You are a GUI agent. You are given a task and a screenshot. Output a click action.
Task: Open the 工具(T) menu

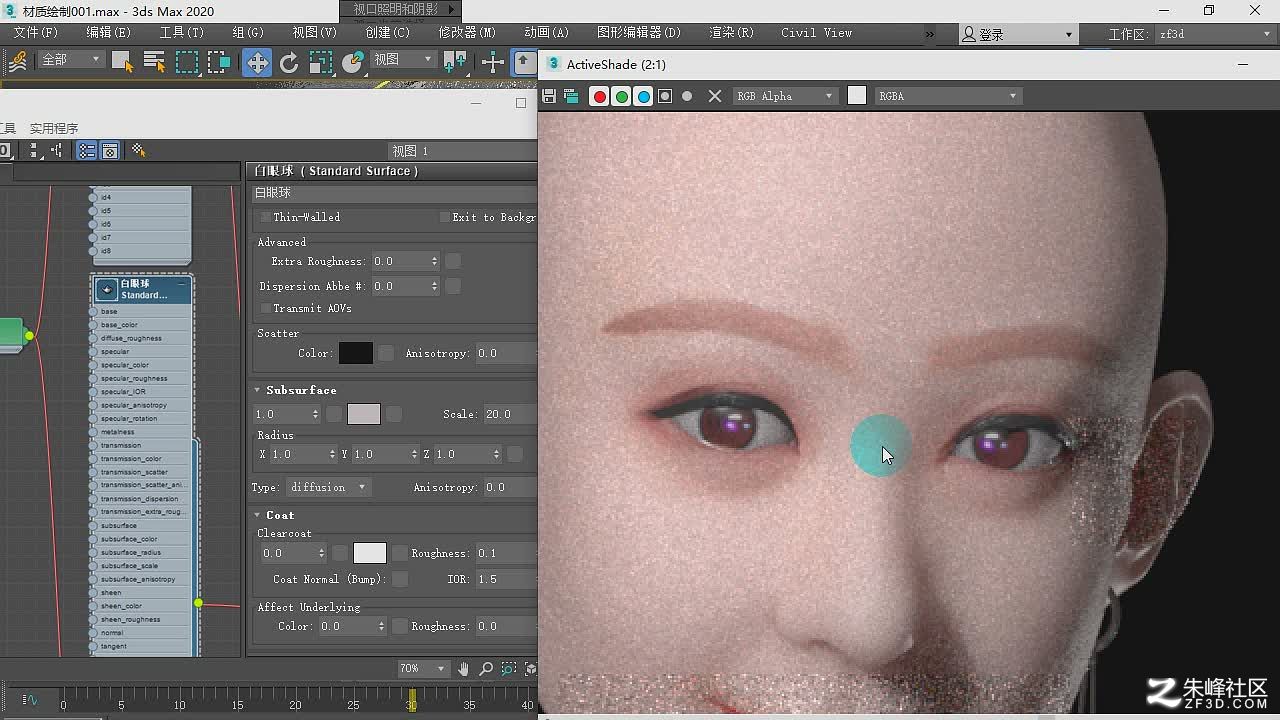(x=181, y=33)
